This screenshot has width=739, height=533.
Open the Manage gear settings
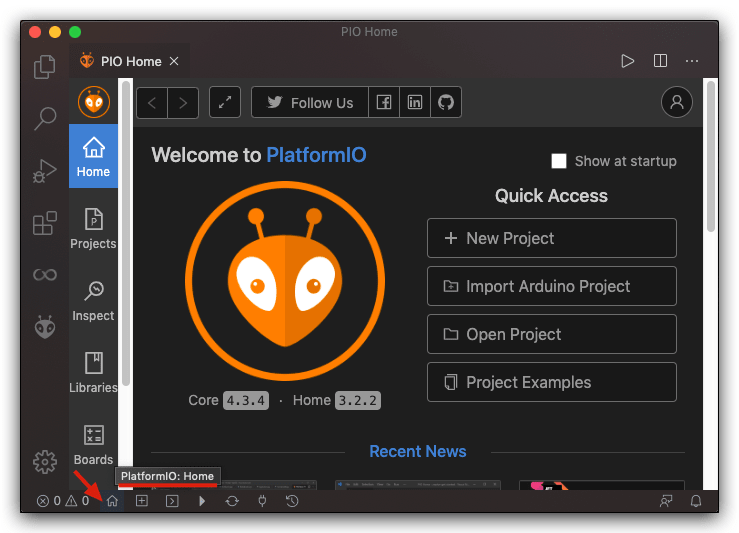[45, 461]
